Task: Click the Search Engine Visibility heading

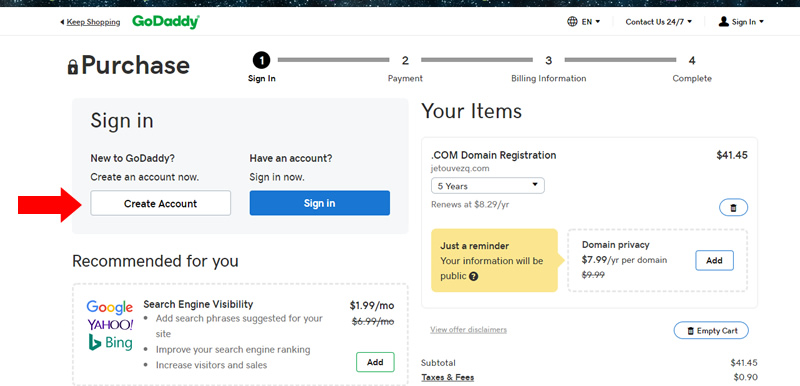Action: click(198, 304)
